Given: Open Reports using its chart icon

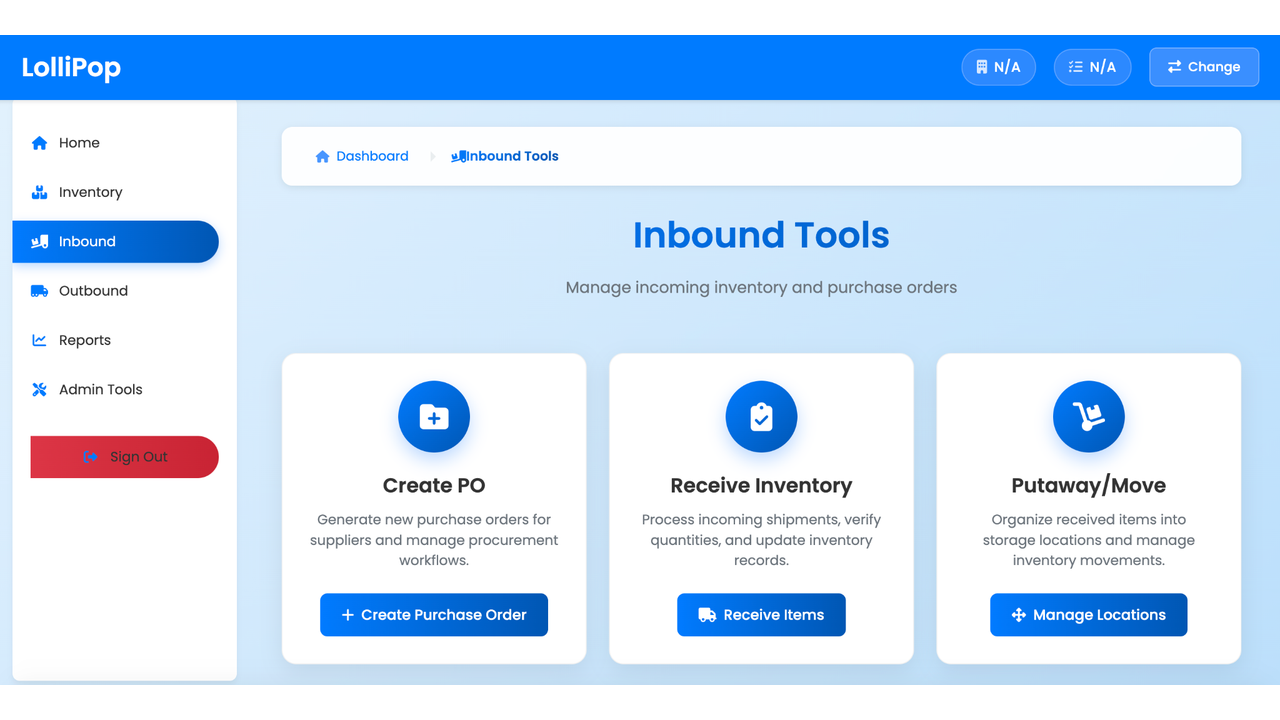Looking at the screenshot, I should click(x=38, y=340).
